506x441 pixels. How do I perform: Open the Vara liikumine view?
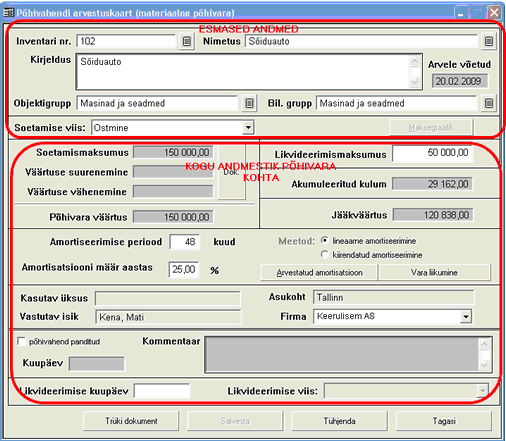pos(434,273)
